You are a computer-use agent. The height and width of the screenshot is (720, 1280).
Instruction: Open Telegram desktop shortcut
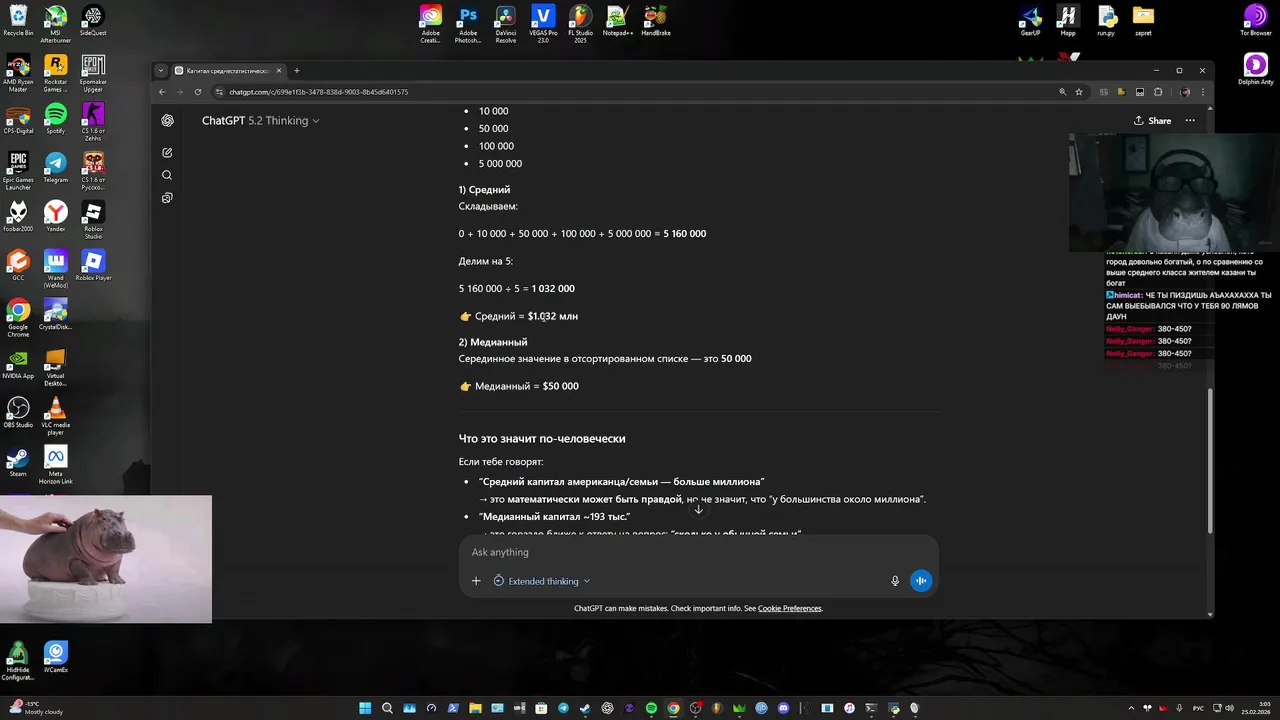(x=55, y=167)
